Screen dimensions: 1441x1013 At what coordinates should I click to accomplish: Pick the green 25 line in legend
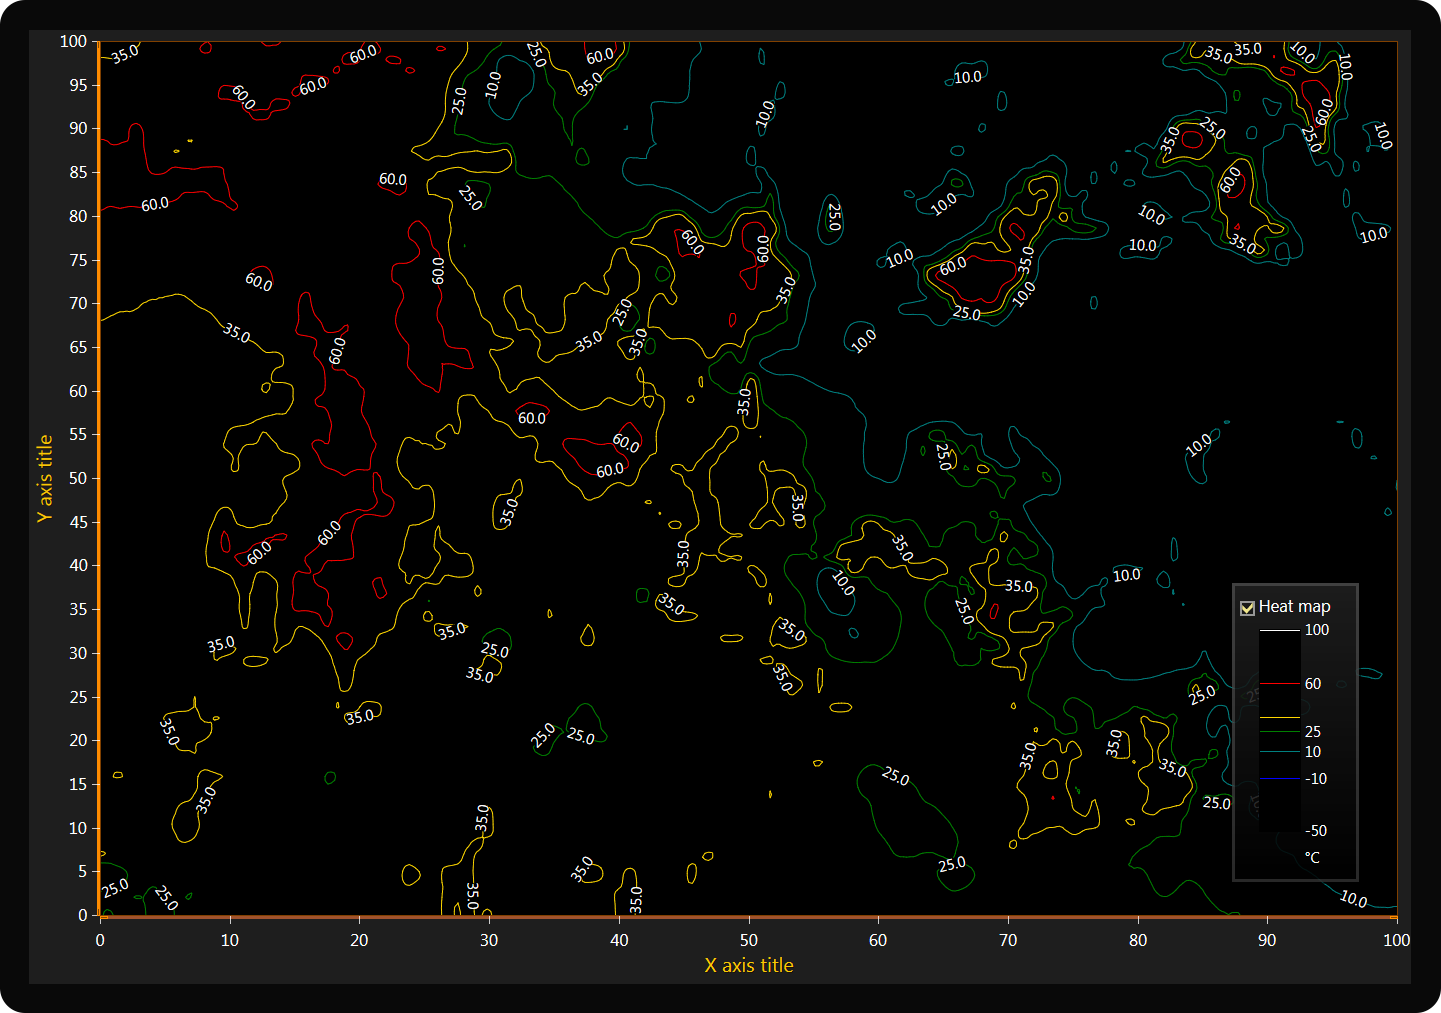(x=1279, y=732)
